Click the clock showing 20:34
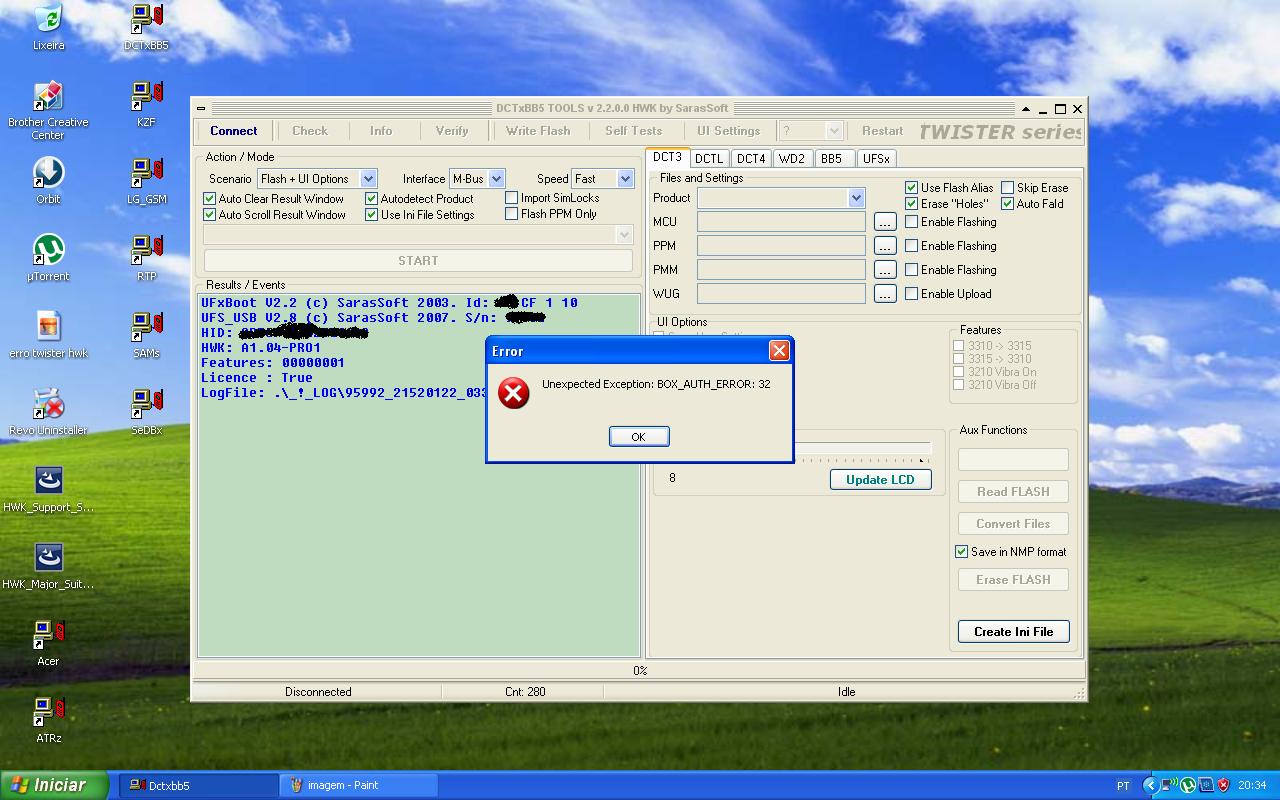The image size is (1280, 800). 1252,786
